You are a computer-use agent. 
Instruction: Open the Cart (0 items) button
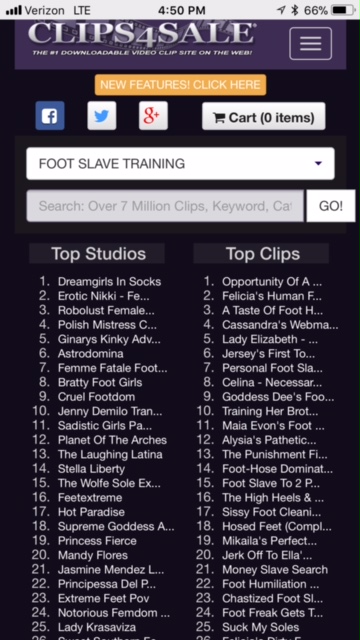[264, 116]
